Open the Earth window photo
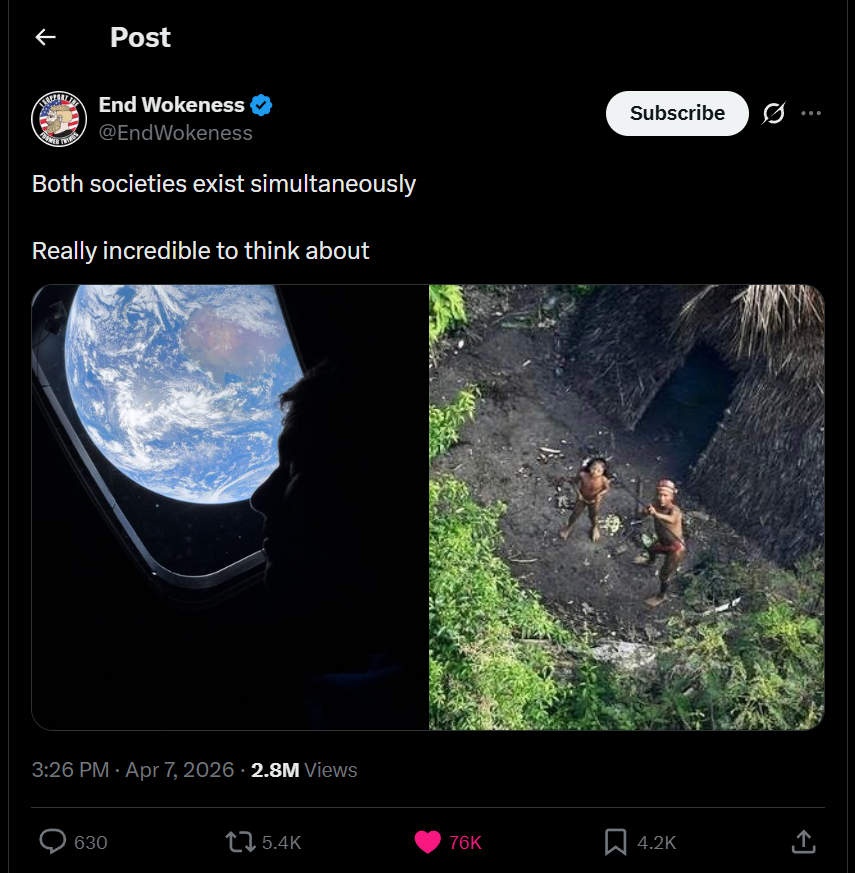This screenshot has width=855, height=873. 230,507
